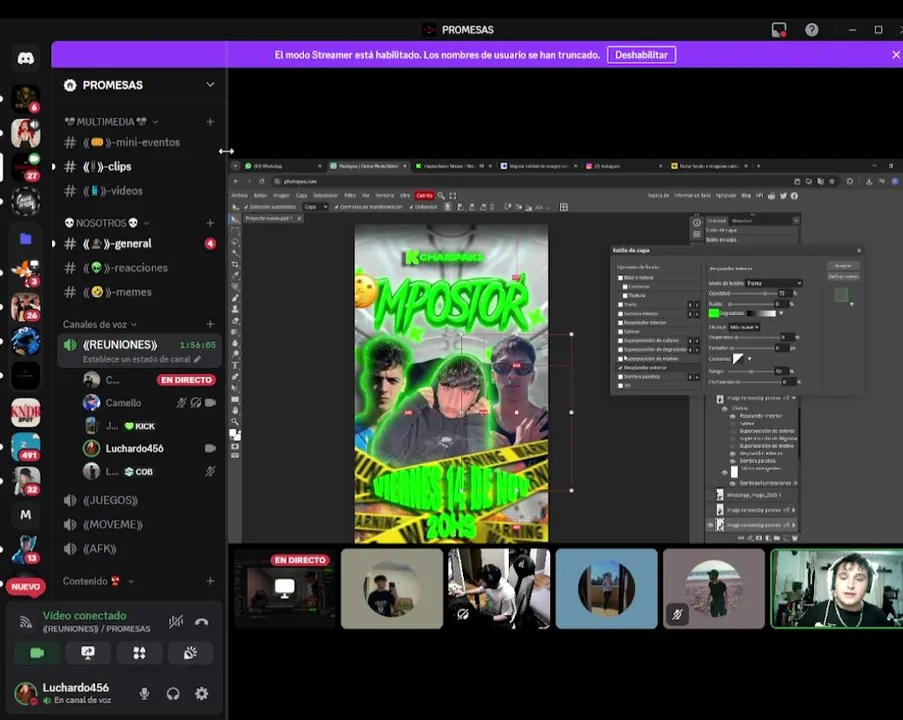Open the help question mark icon
Viewport: 903px width, 720px height.
(811, 30)
